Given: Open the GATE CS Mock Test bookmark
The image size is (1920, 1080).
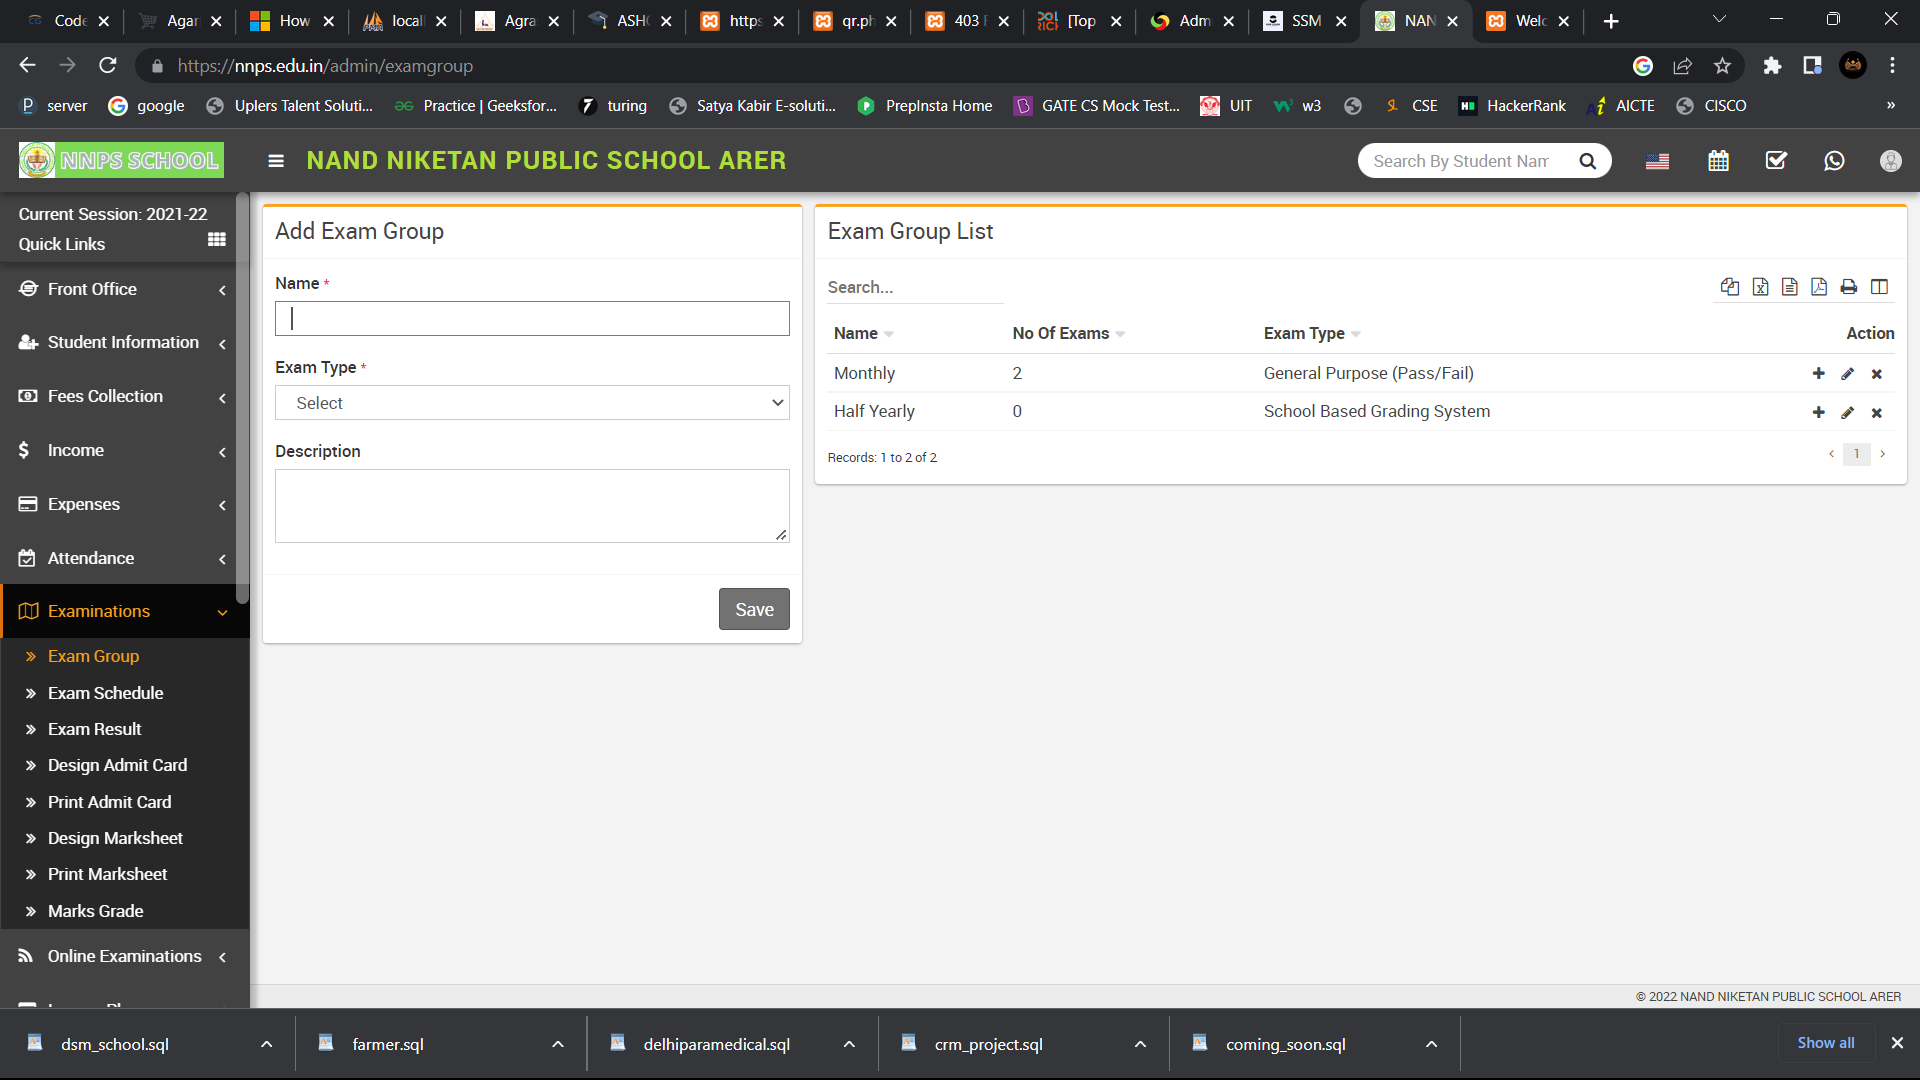Looking at the screenshot, I should [1096, 106].
